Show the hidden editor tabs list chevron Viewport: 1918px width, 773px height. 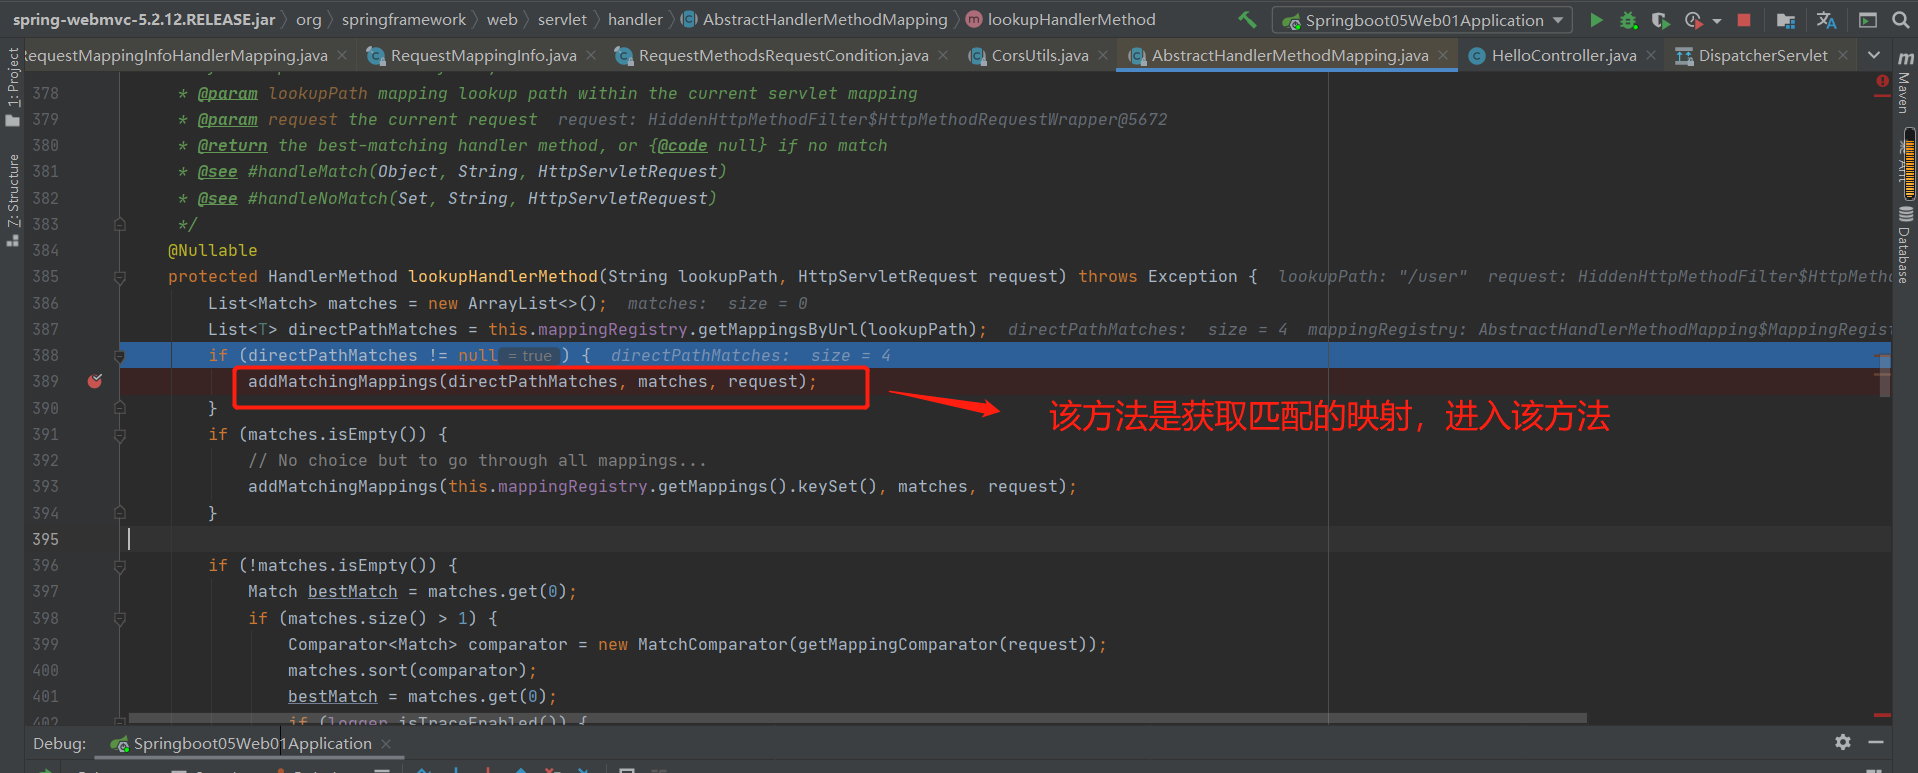(x=1874, y=56)
